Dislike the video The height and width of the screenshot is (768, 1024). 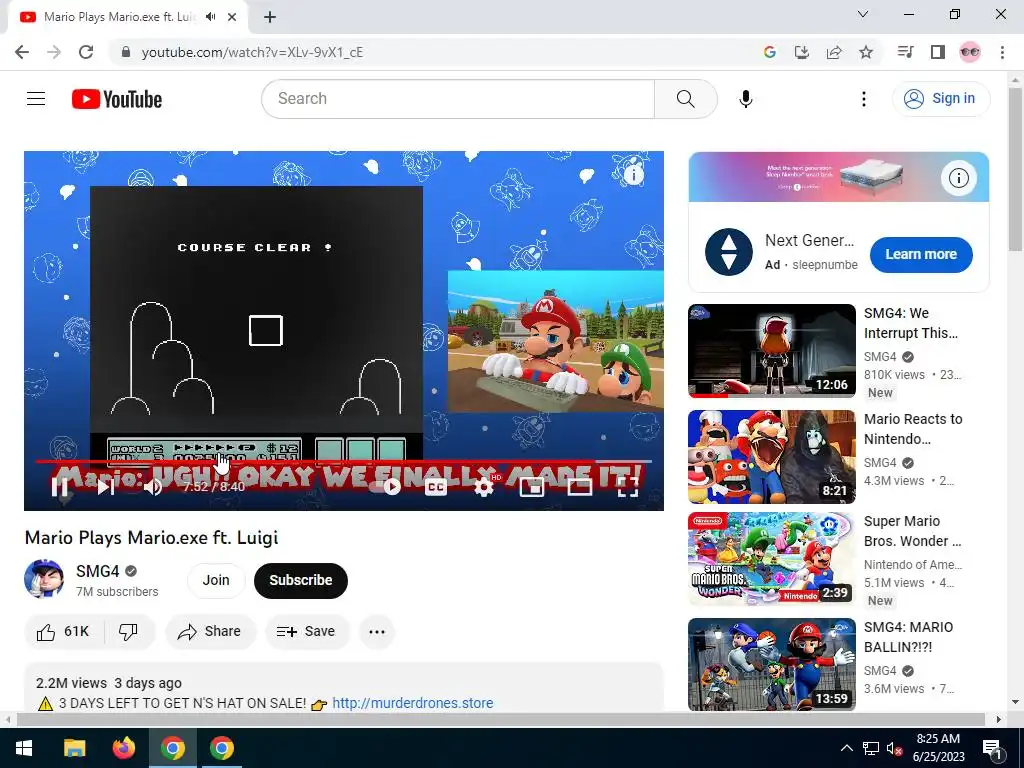coord(129,632)
